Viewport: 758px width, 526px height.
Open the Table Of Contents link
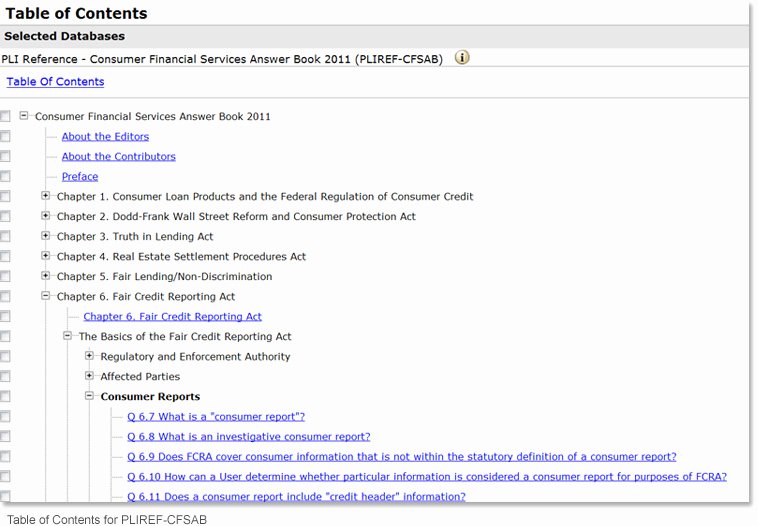coord(55,82)
